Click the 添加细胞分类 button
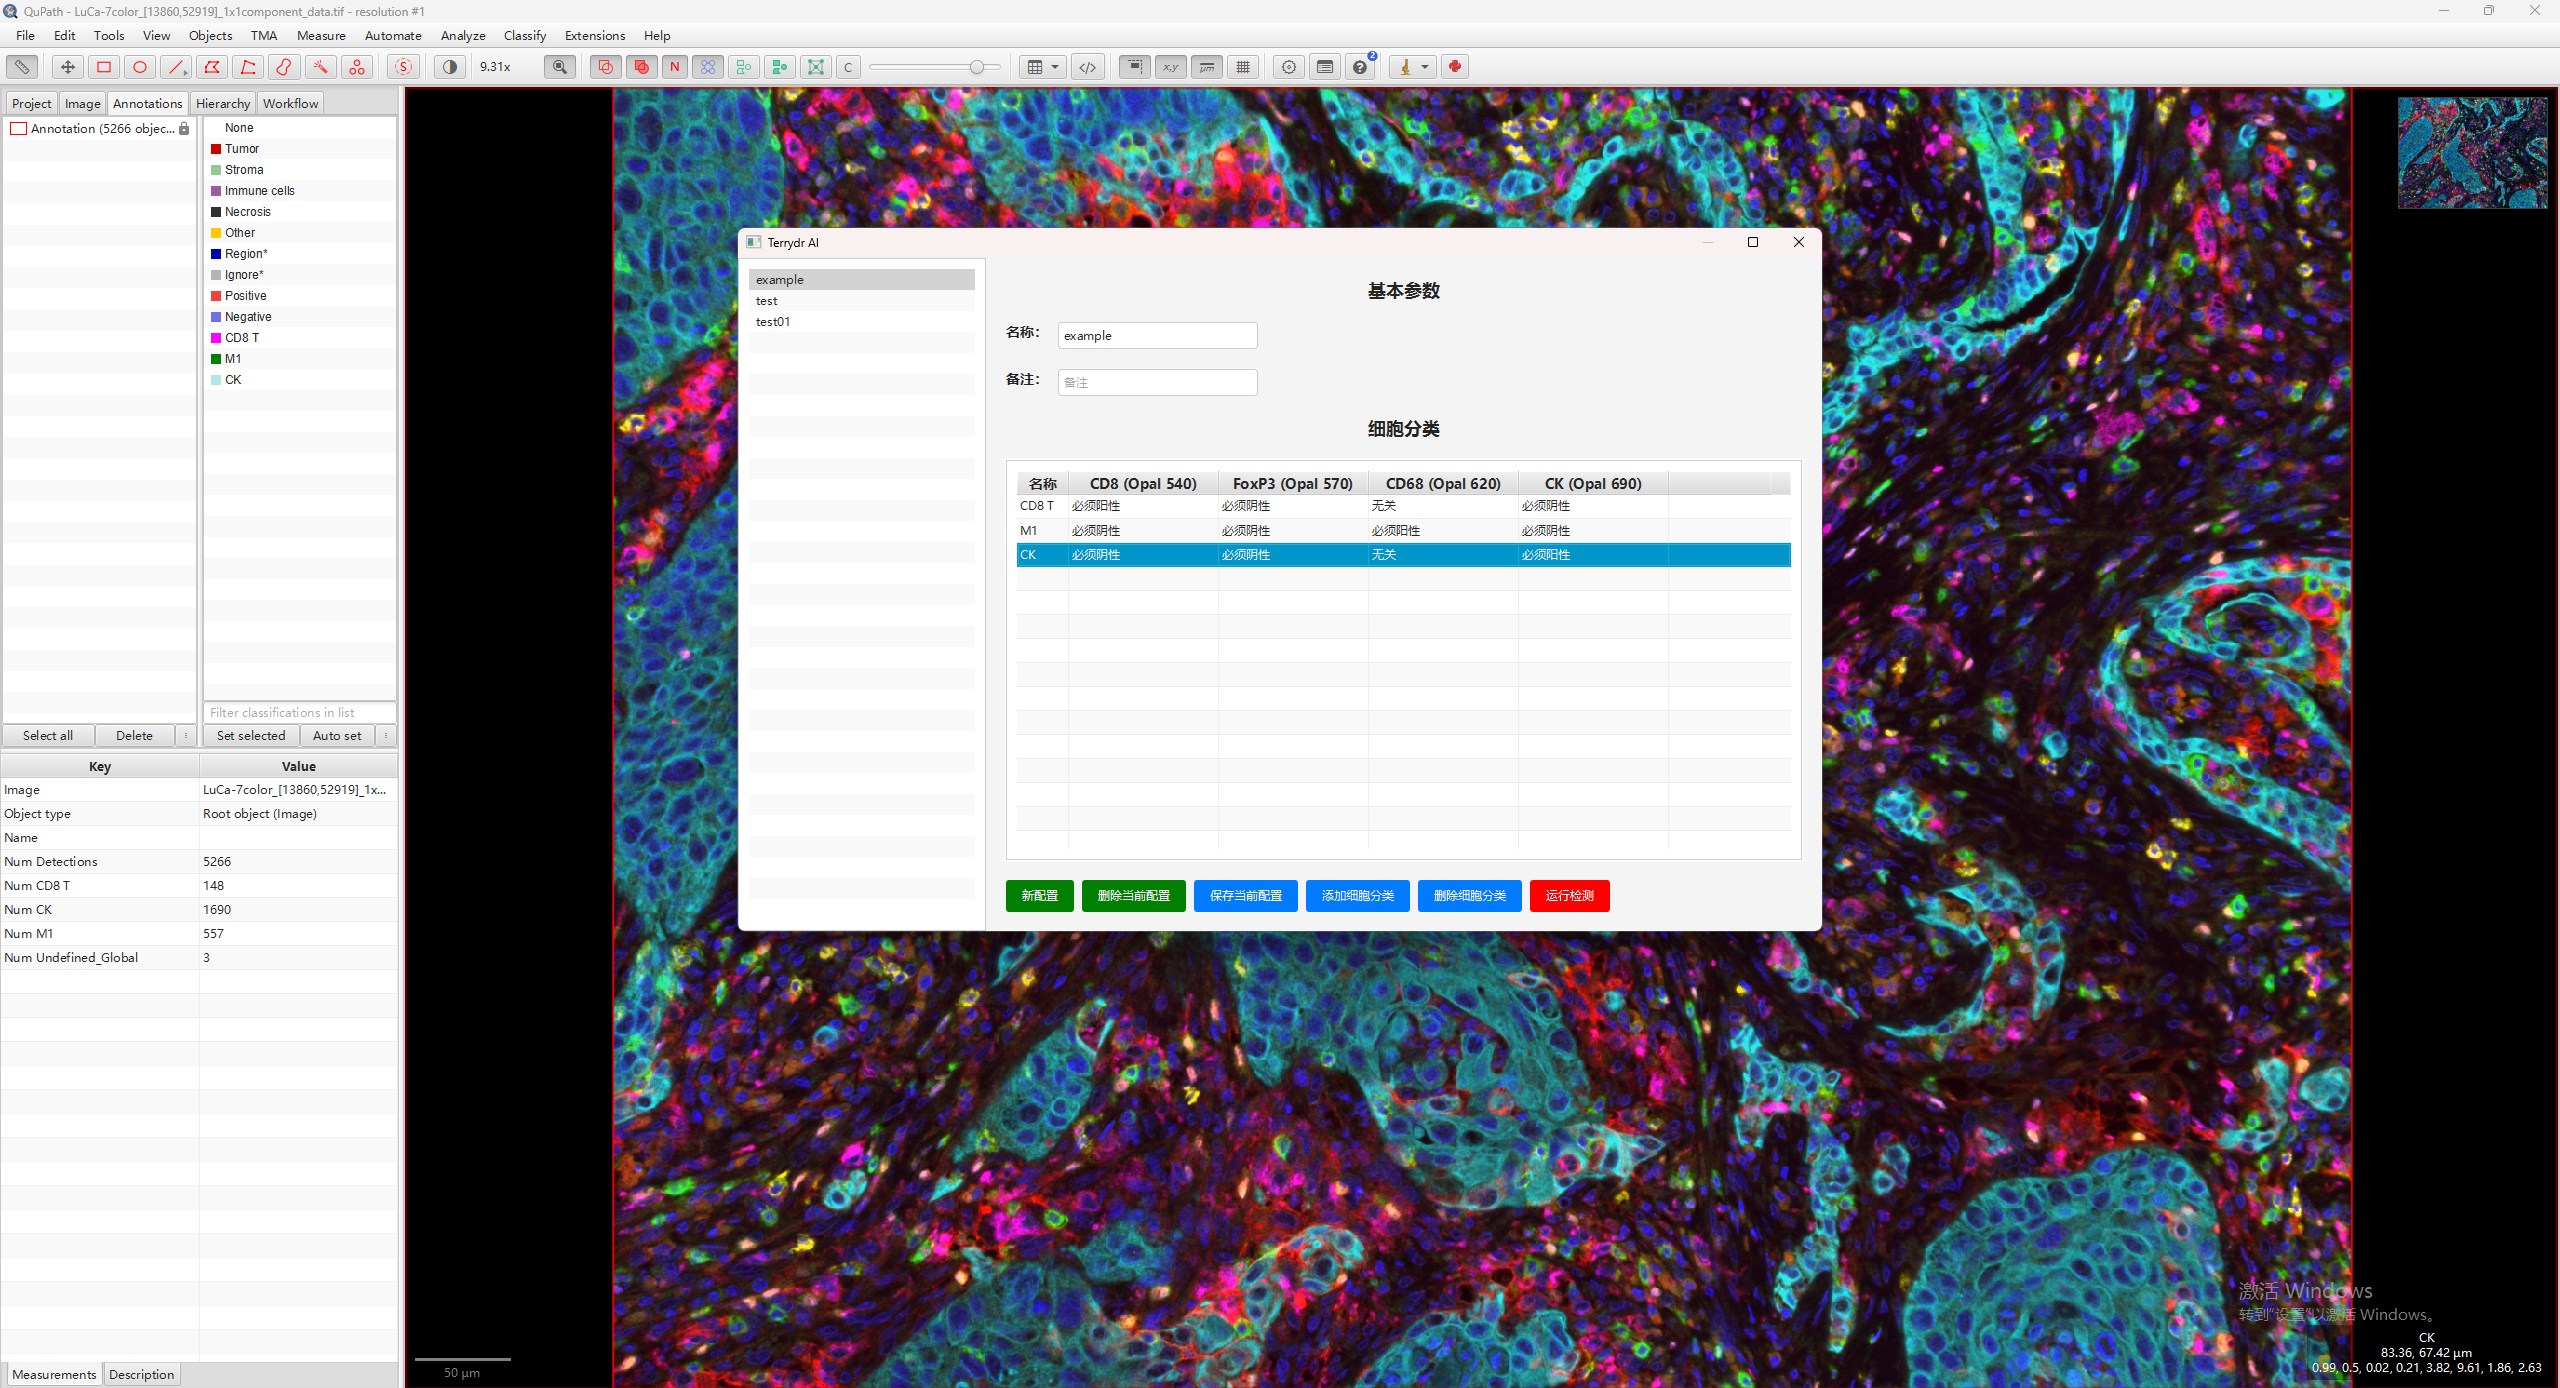This screenshot has width=2560, height=1388. 1357,895
